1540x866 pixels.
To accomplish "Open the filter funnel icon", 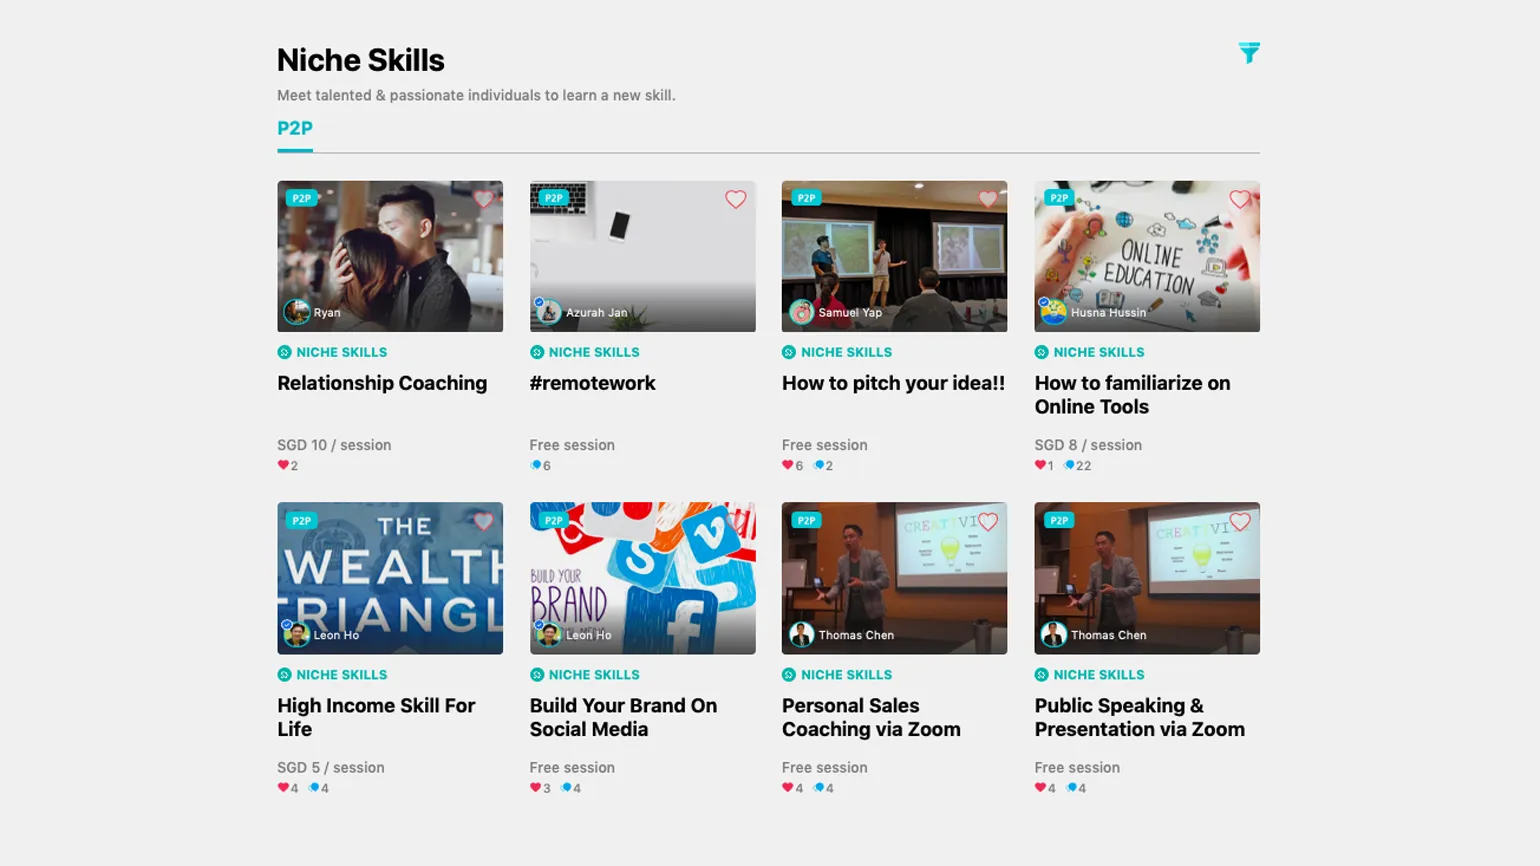I will [x=1249, y=53].
